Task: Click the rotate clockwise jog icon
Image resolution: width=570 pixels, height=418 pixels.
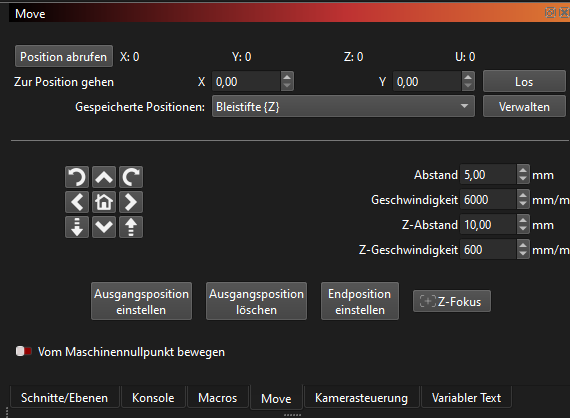Action: (131, 177)
